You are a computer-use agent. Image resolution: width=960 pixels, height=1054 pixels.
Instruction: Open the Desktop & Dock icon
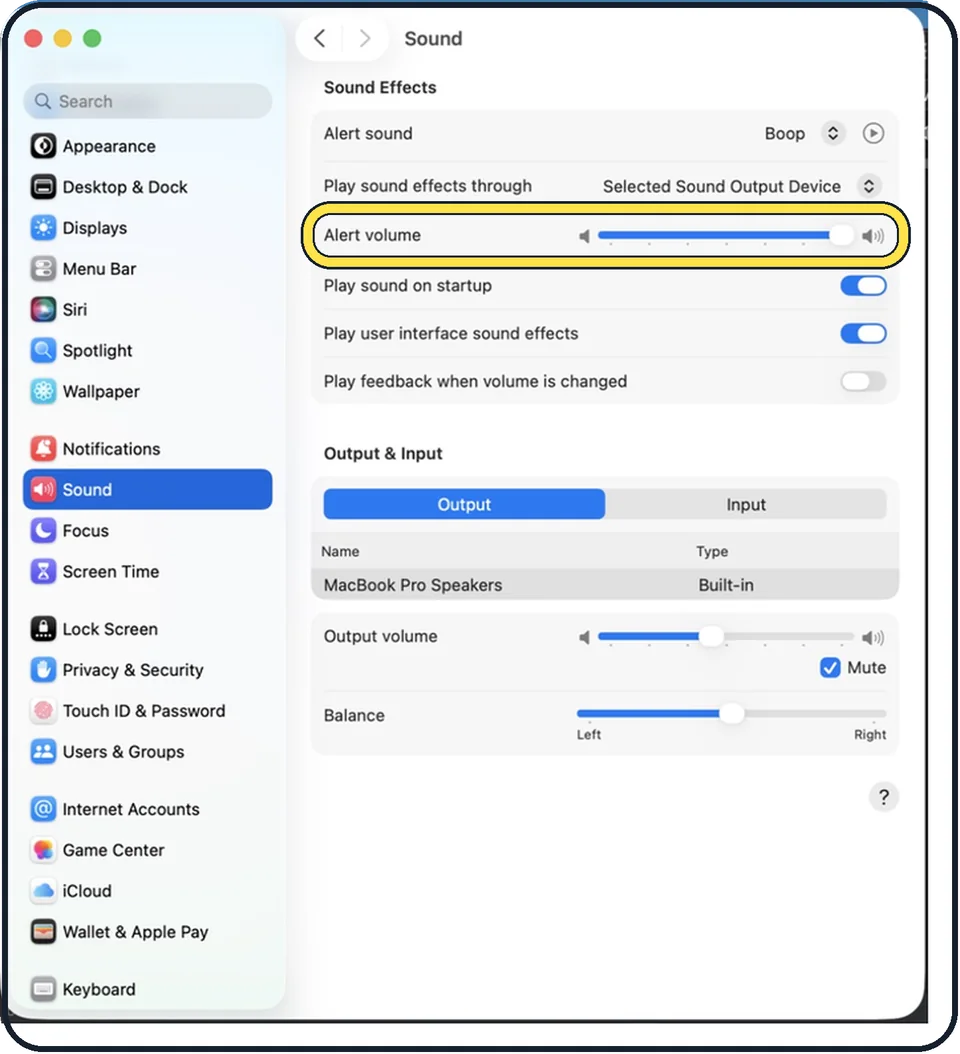point(43,187)
